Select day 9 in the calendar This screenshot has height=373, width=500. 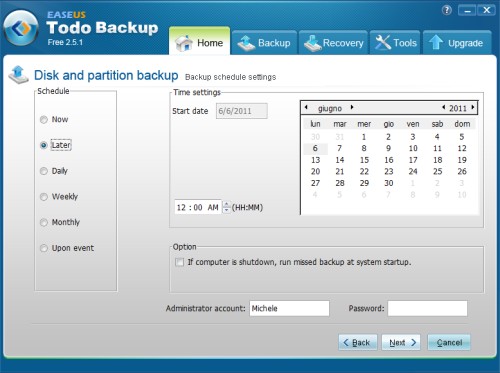389,148
